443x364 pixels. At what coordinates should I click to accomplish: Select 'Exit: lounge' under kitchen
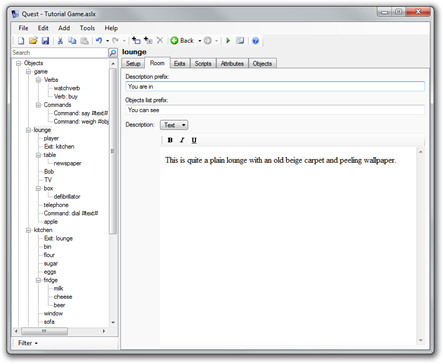click(58, 238)
